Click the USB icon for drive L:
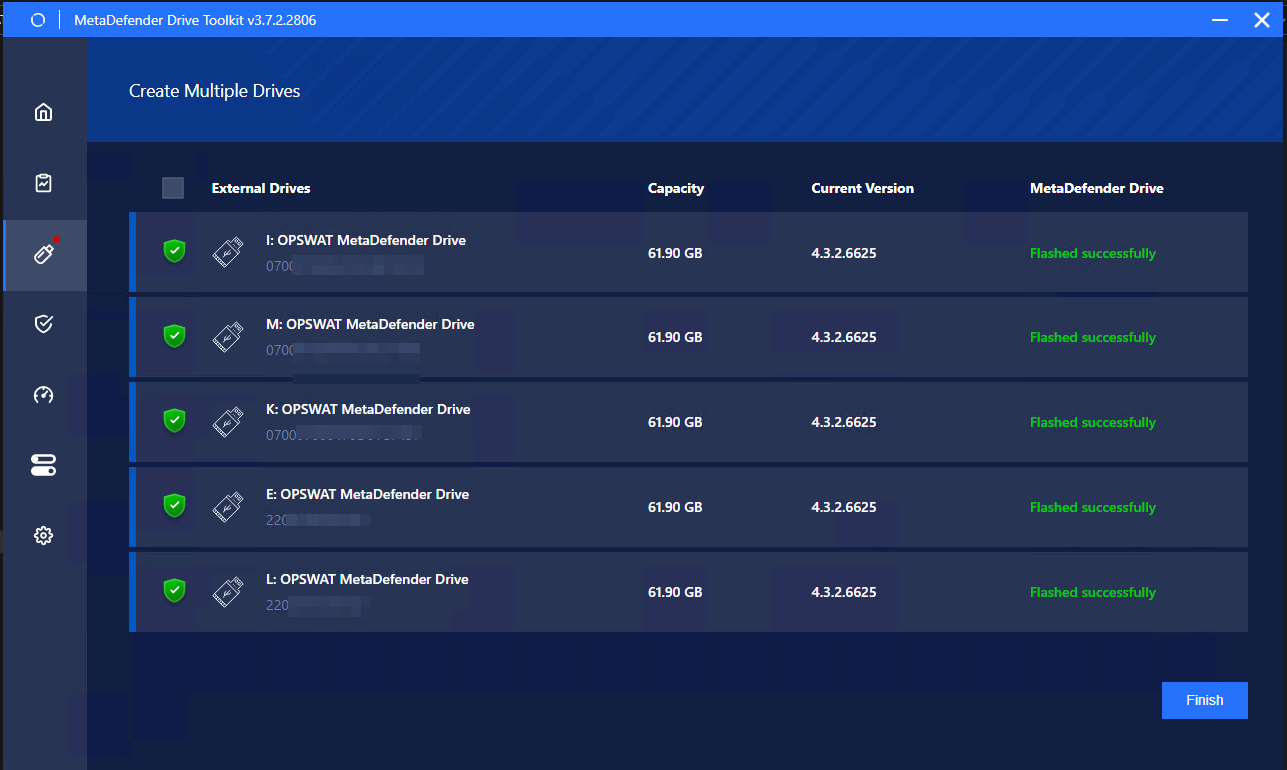 point(228,592)
